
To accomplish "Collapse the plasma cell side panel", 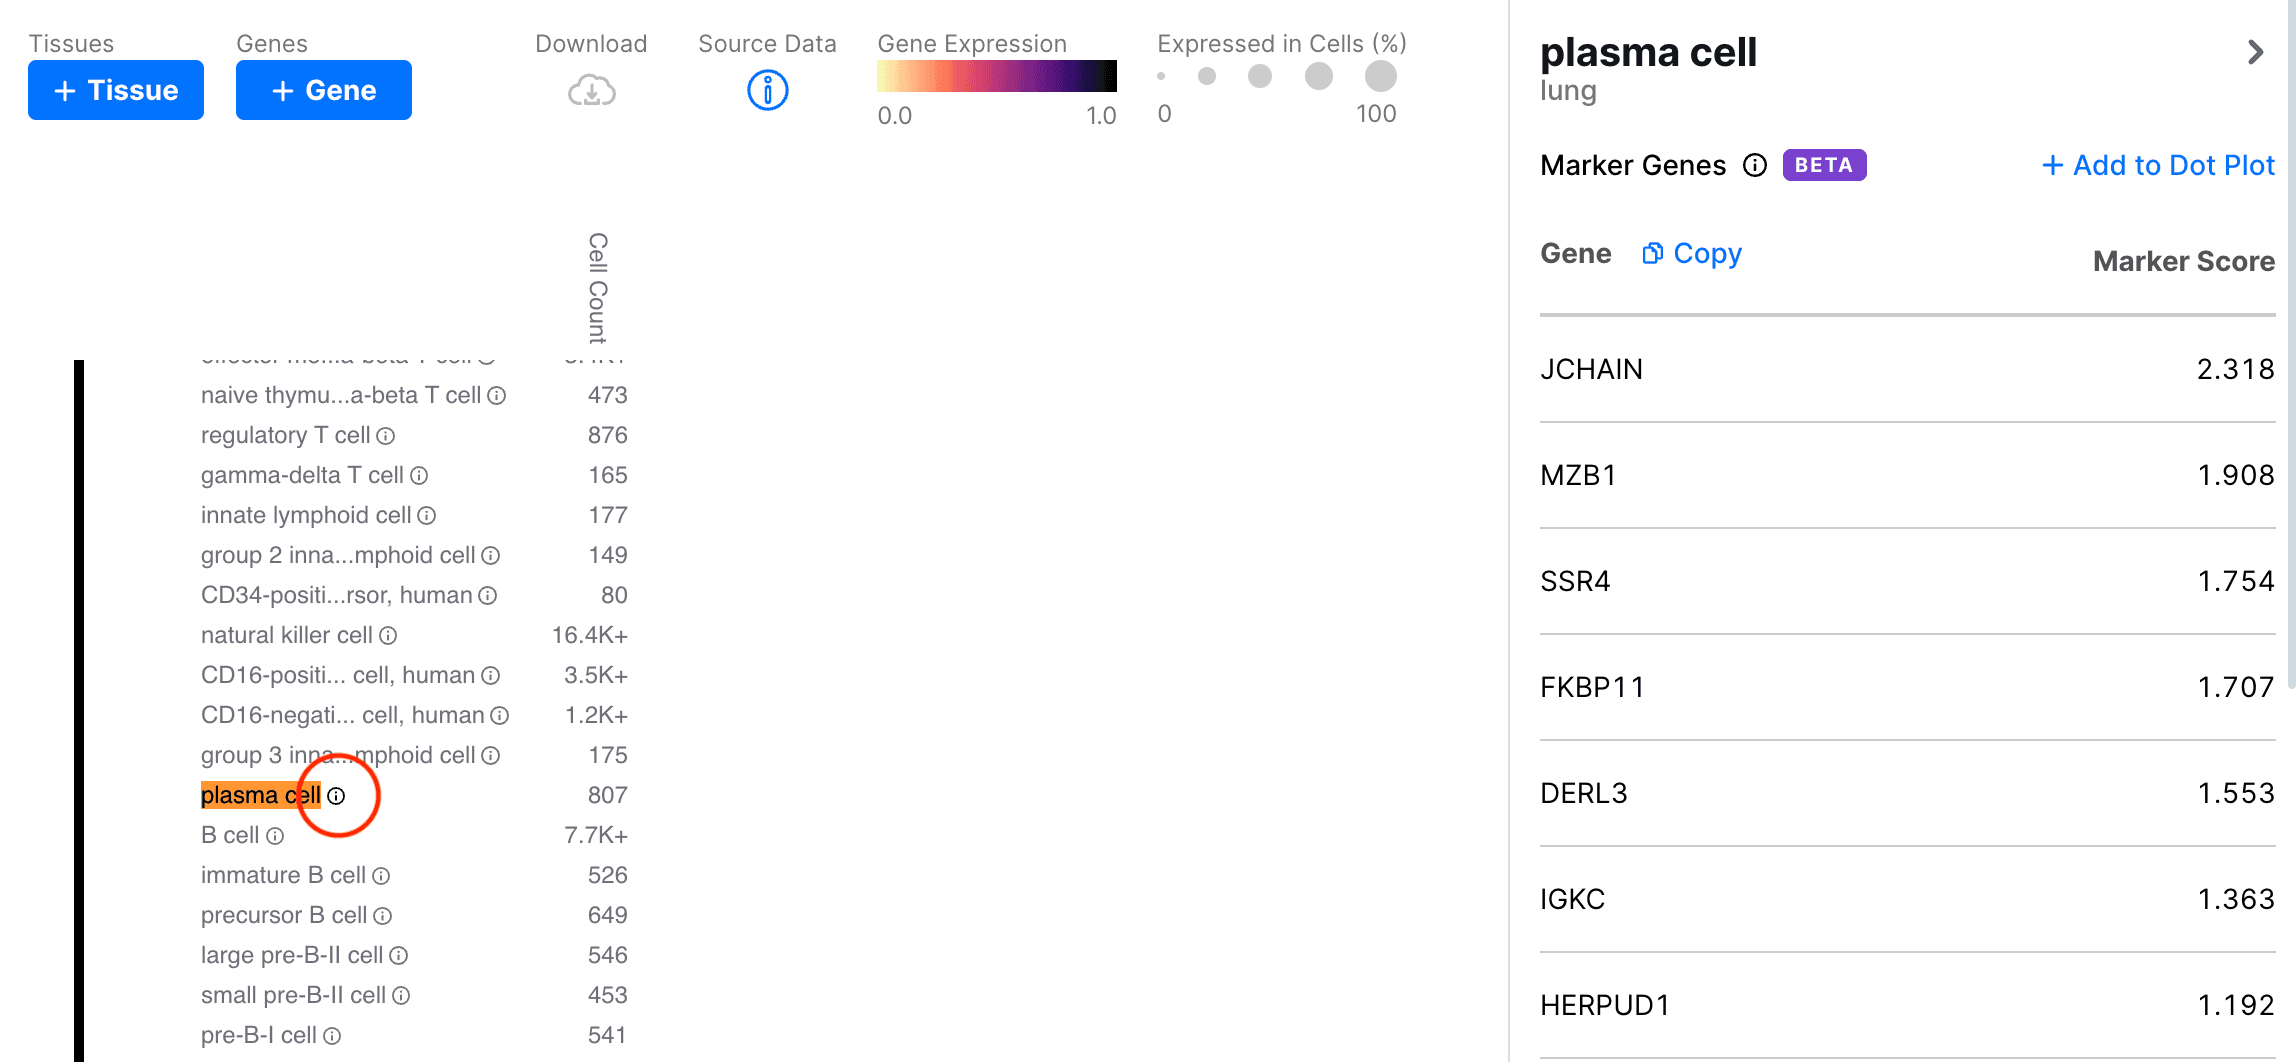I will coord(2255,52).
